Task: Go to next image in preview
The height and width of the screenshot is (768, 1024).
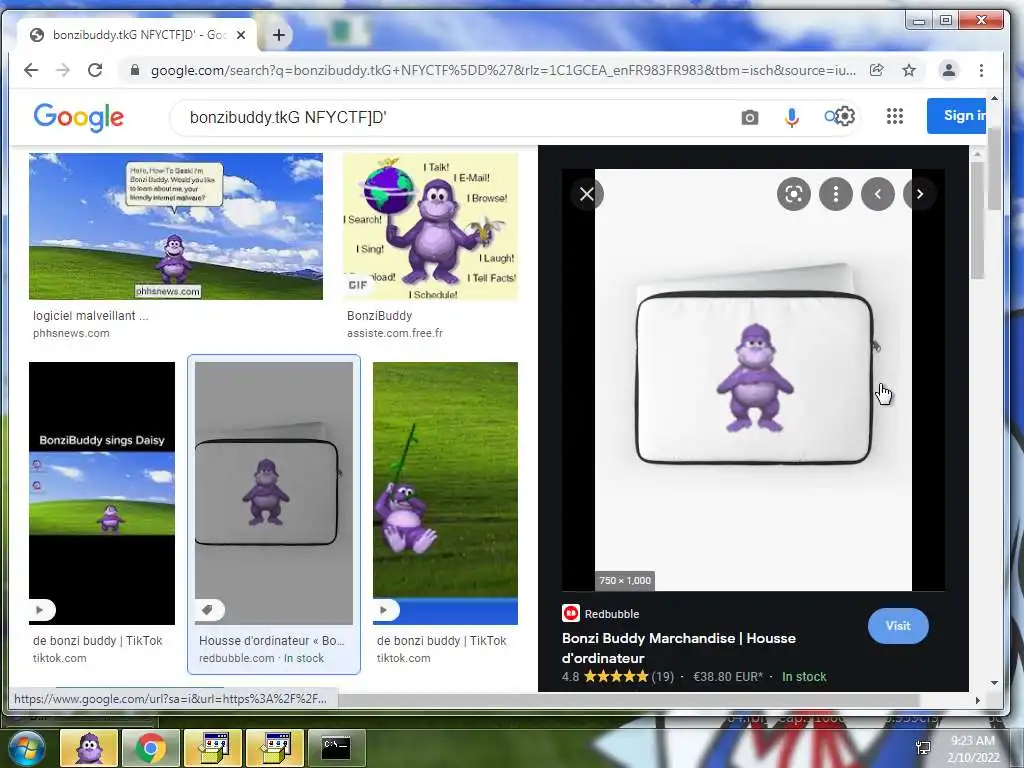Action: pyautogui.click(x=920, y=194)
